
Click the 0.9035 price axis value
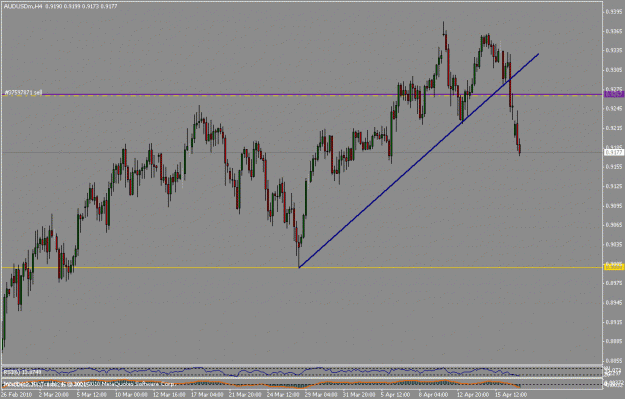(614, 244)
